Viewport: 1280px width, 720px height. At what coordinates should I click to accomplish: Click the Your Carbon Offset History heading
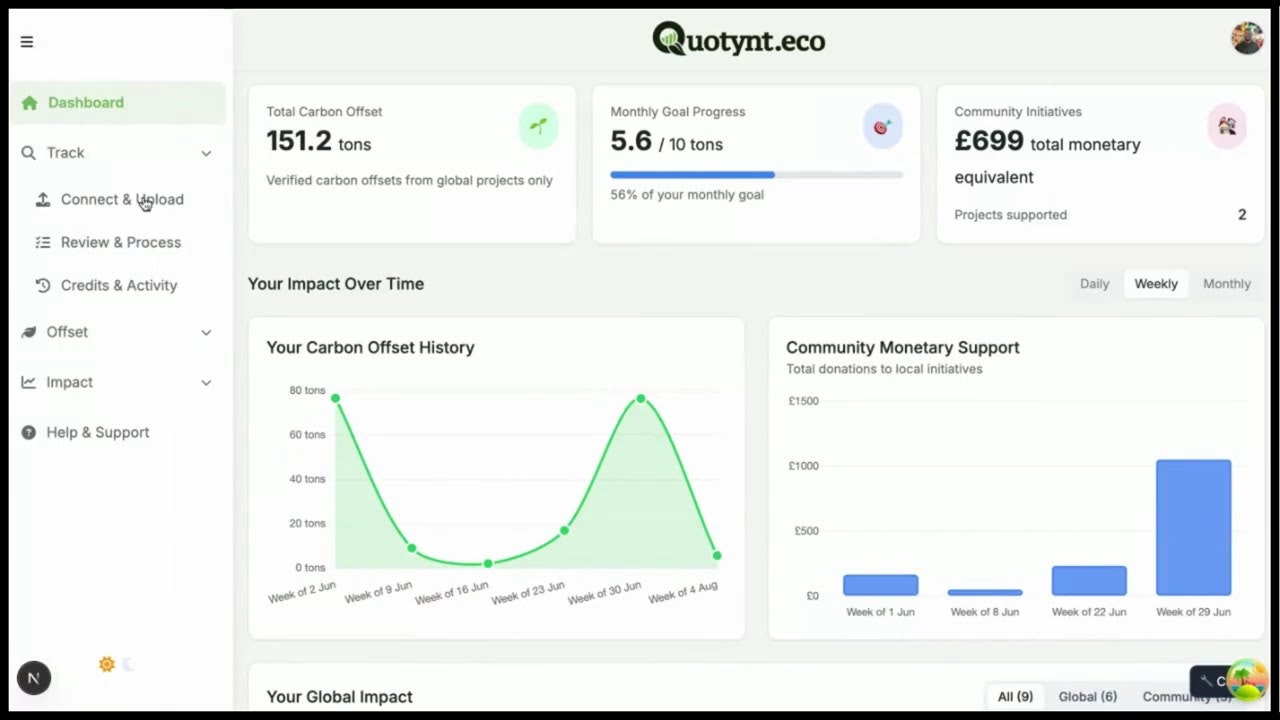point(370,348)
